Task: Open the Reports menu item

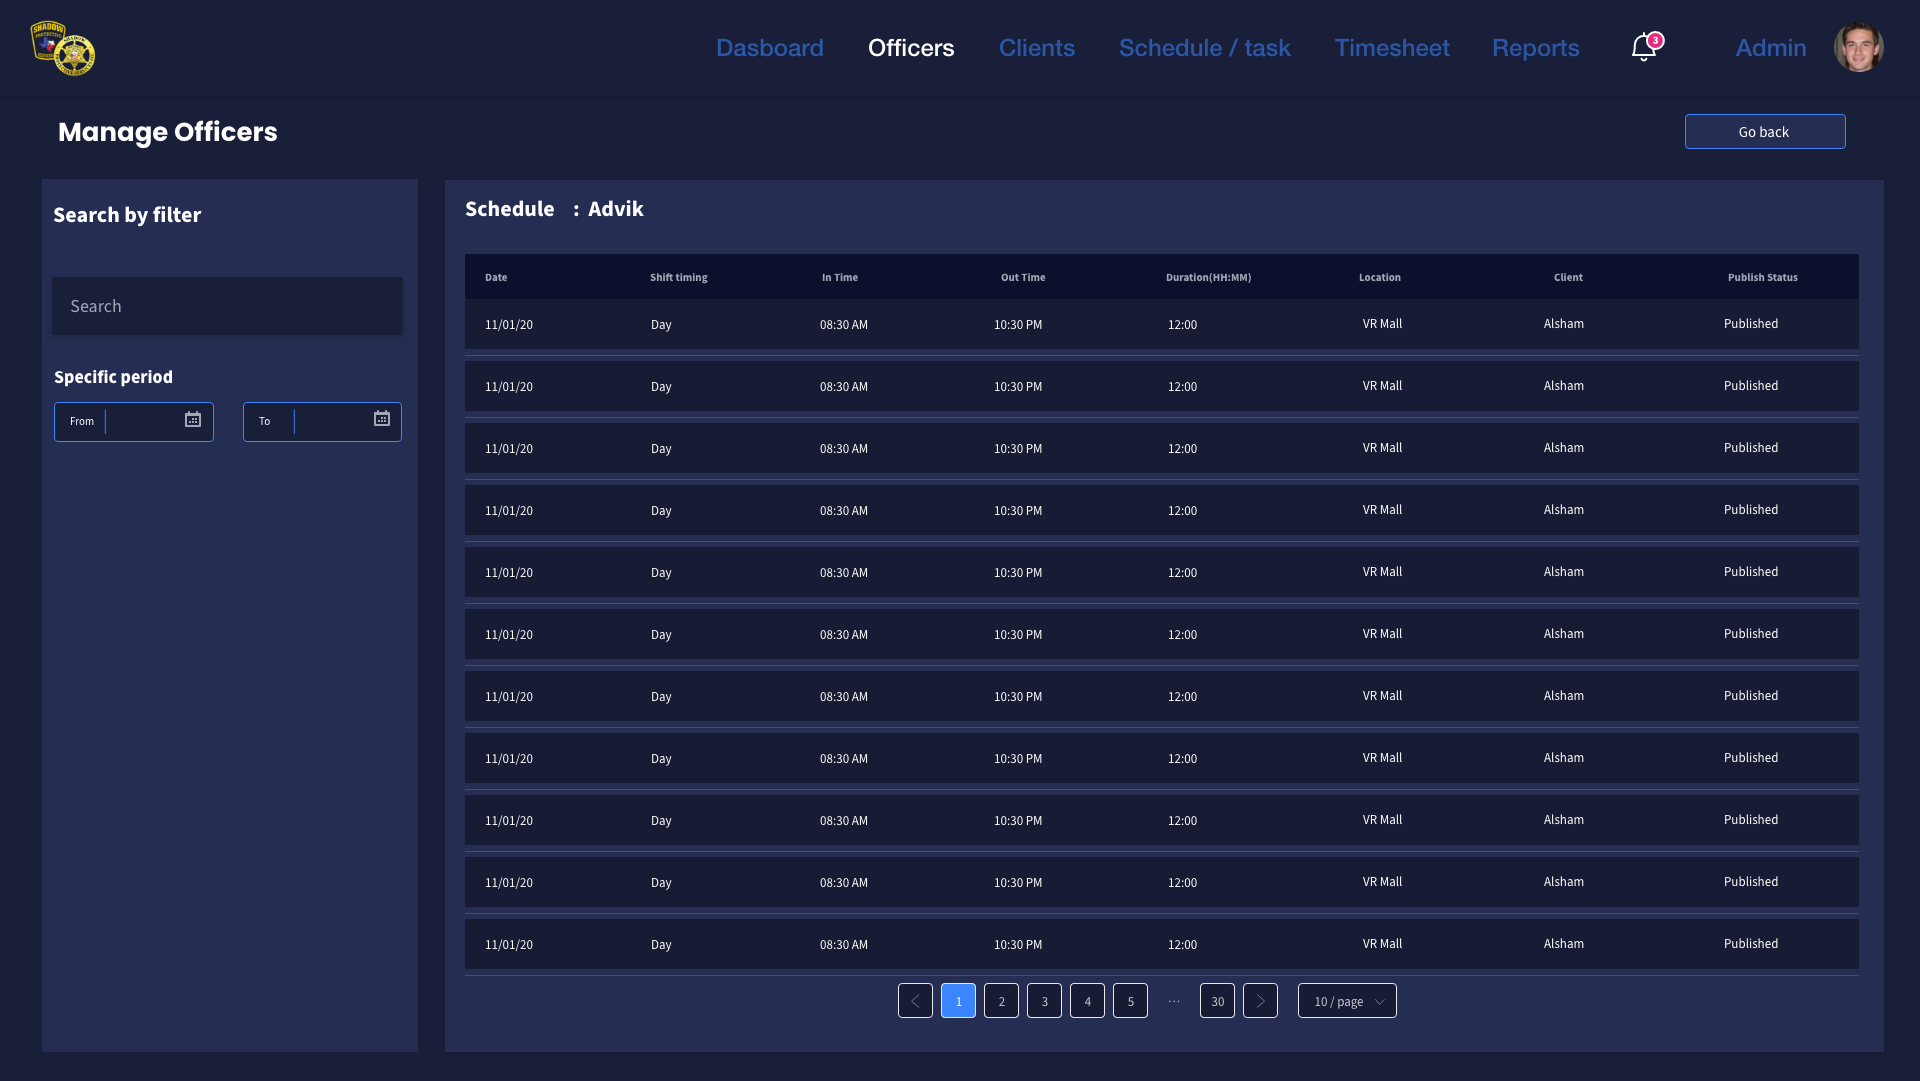Action: point(1535,48)
